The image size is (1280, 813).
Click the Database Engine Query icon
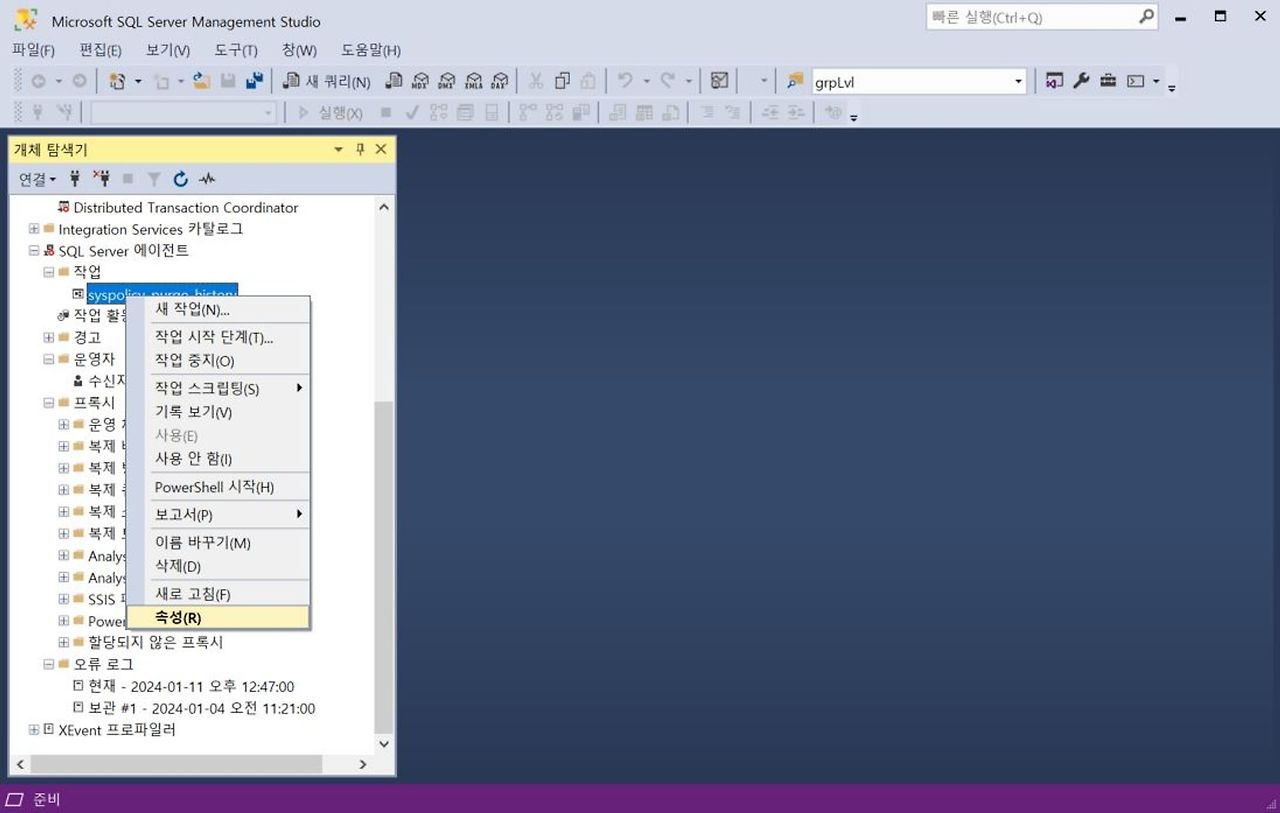(x=394, y=81)
